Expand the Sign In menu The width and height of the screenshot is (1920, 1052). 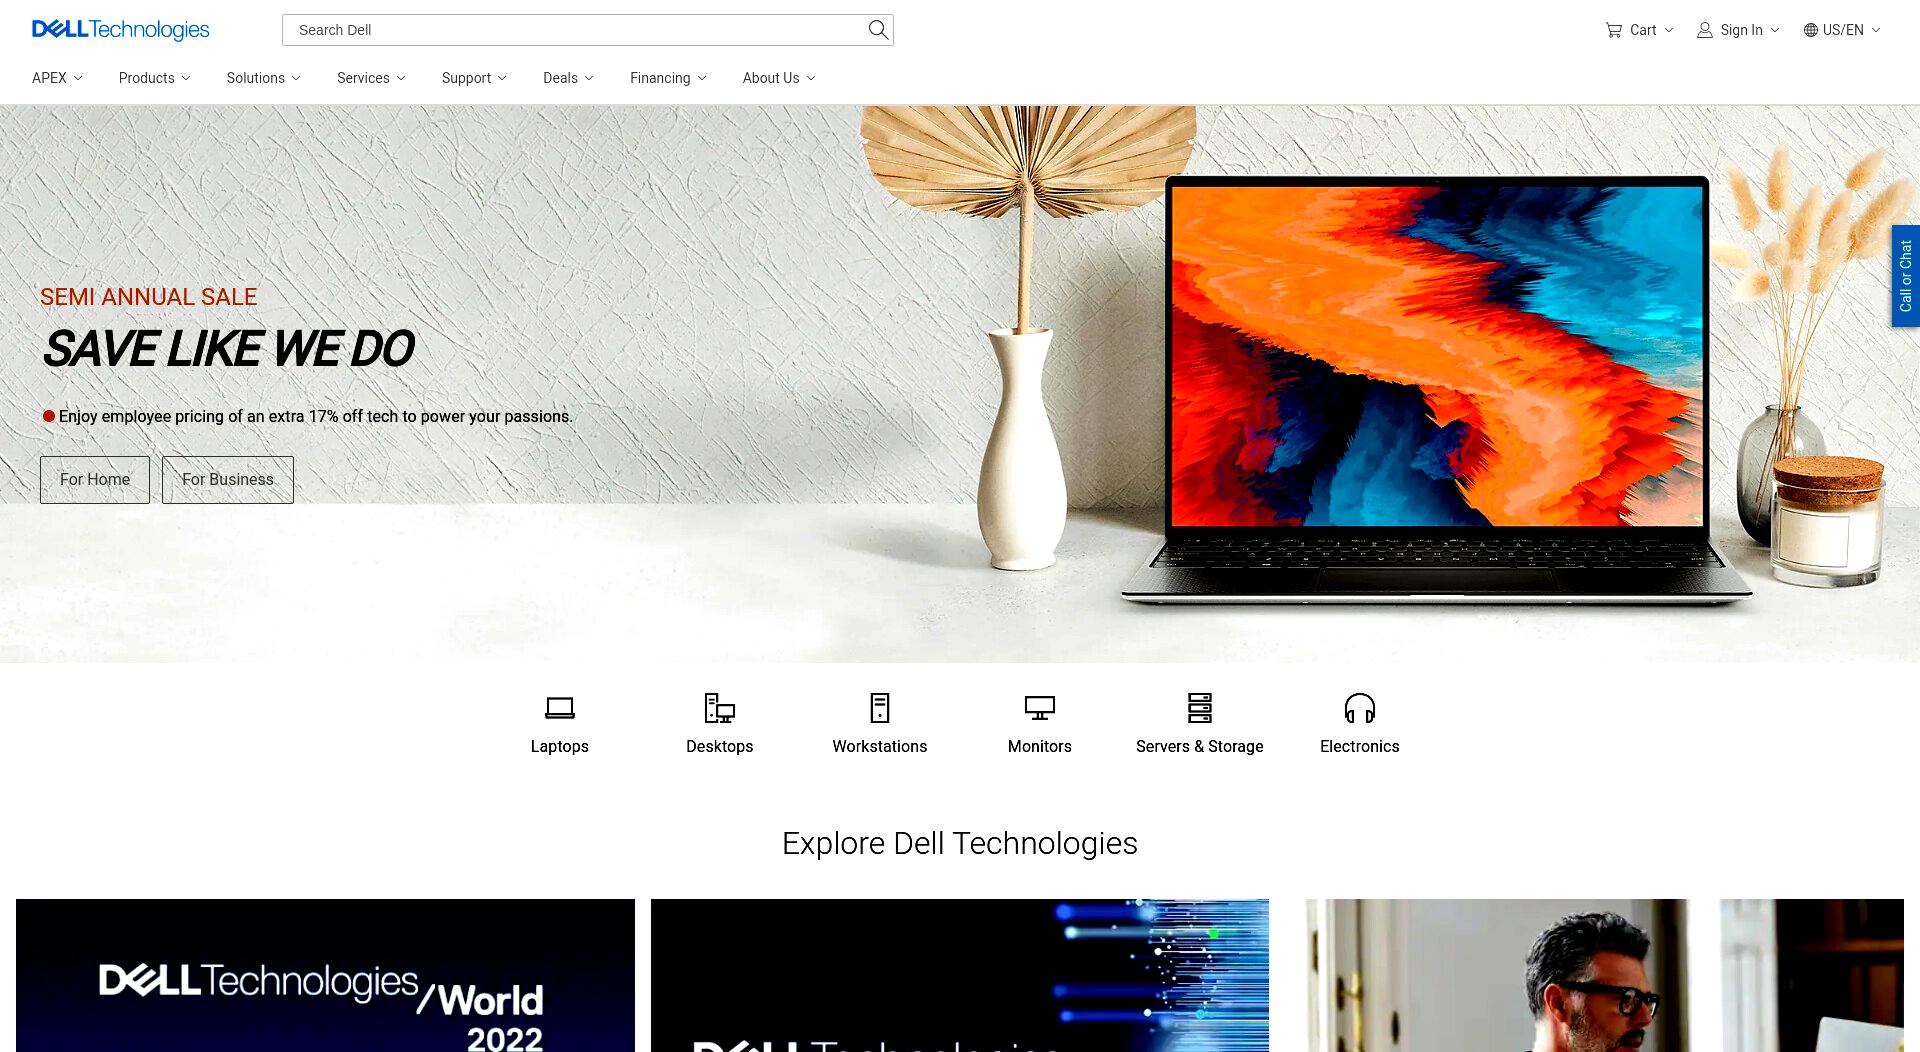tap(1738, 30)
